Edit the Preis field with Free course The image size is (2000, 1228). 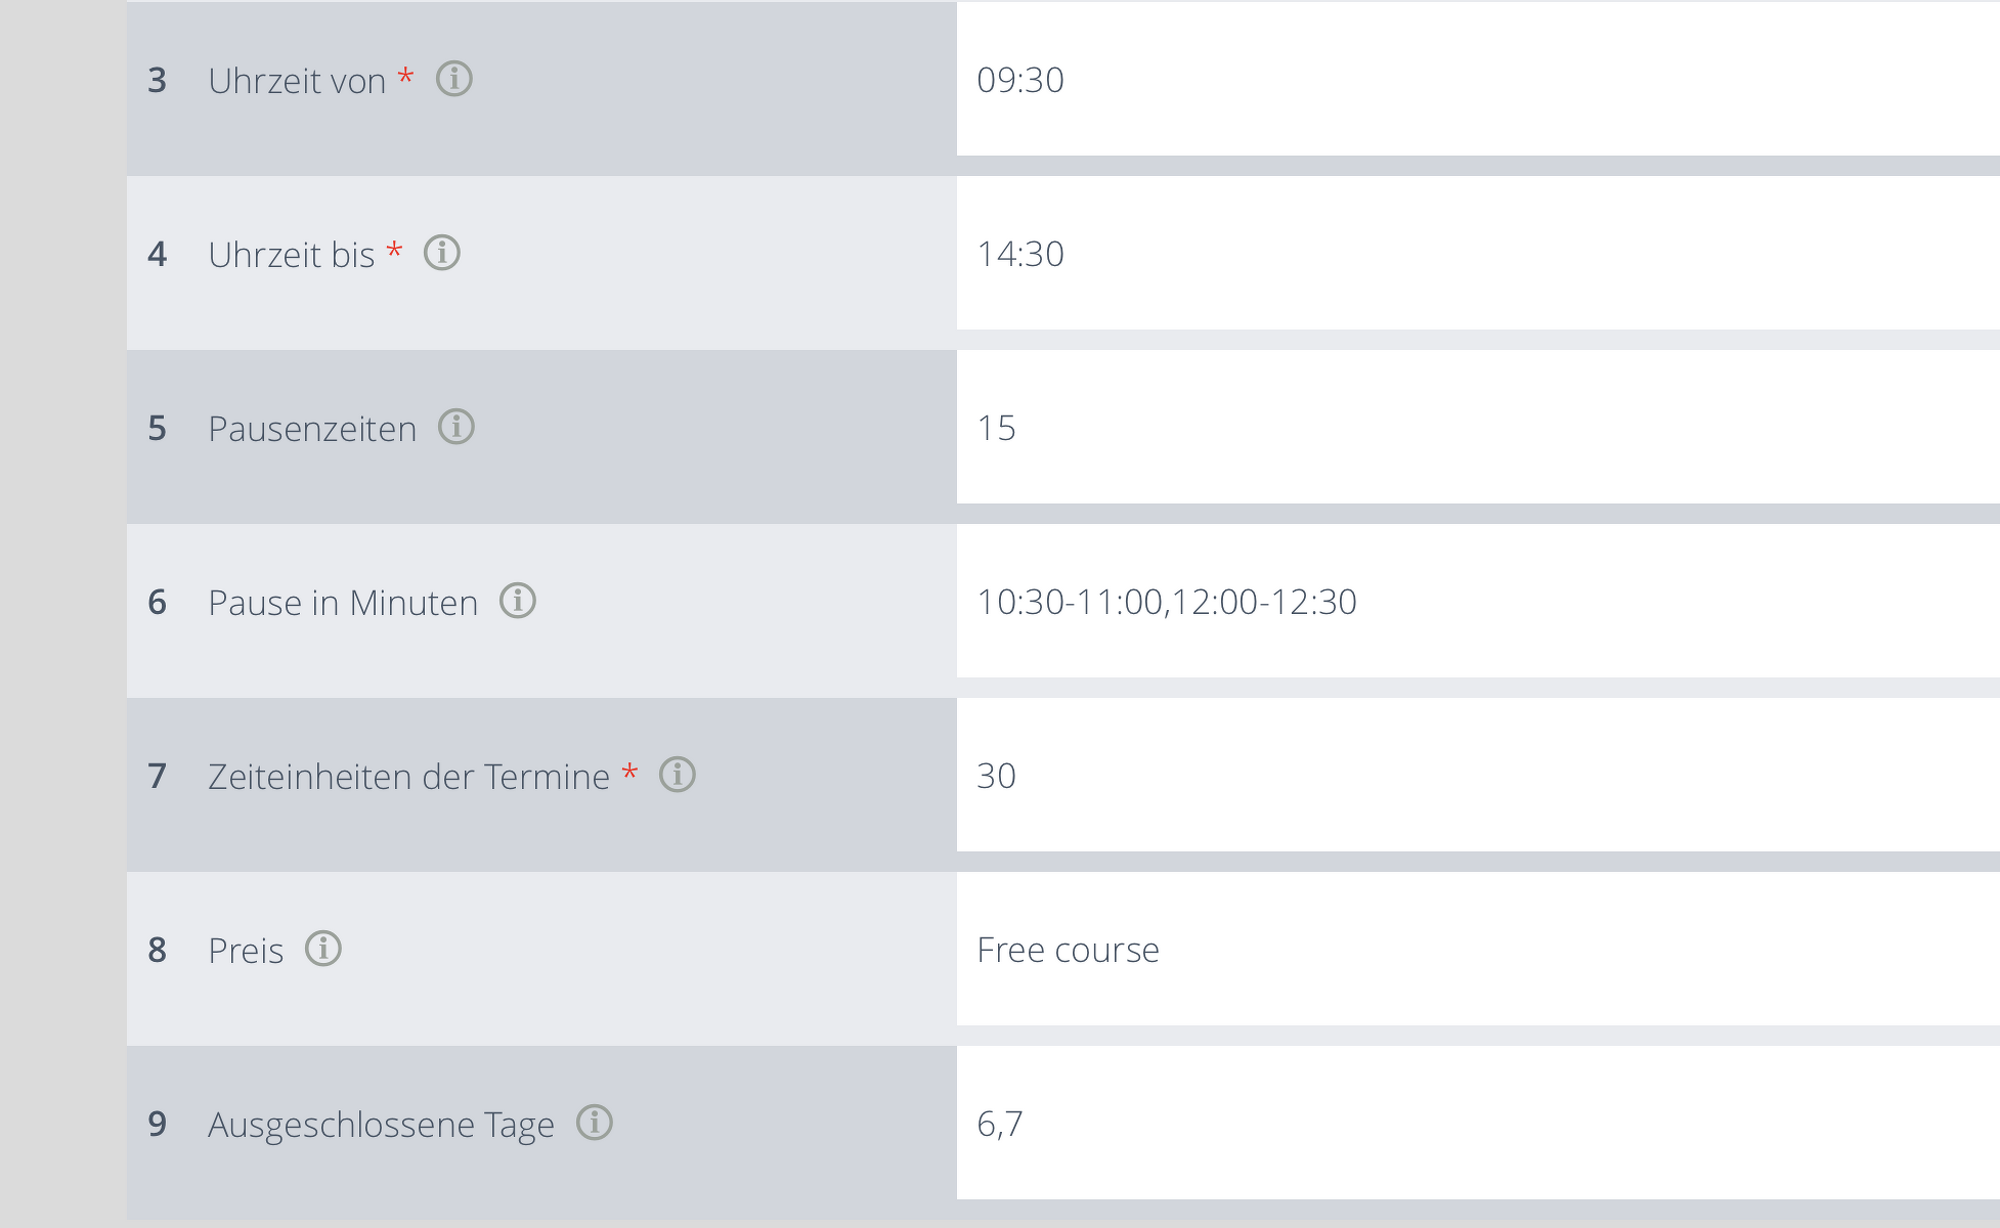point(1478,949)
